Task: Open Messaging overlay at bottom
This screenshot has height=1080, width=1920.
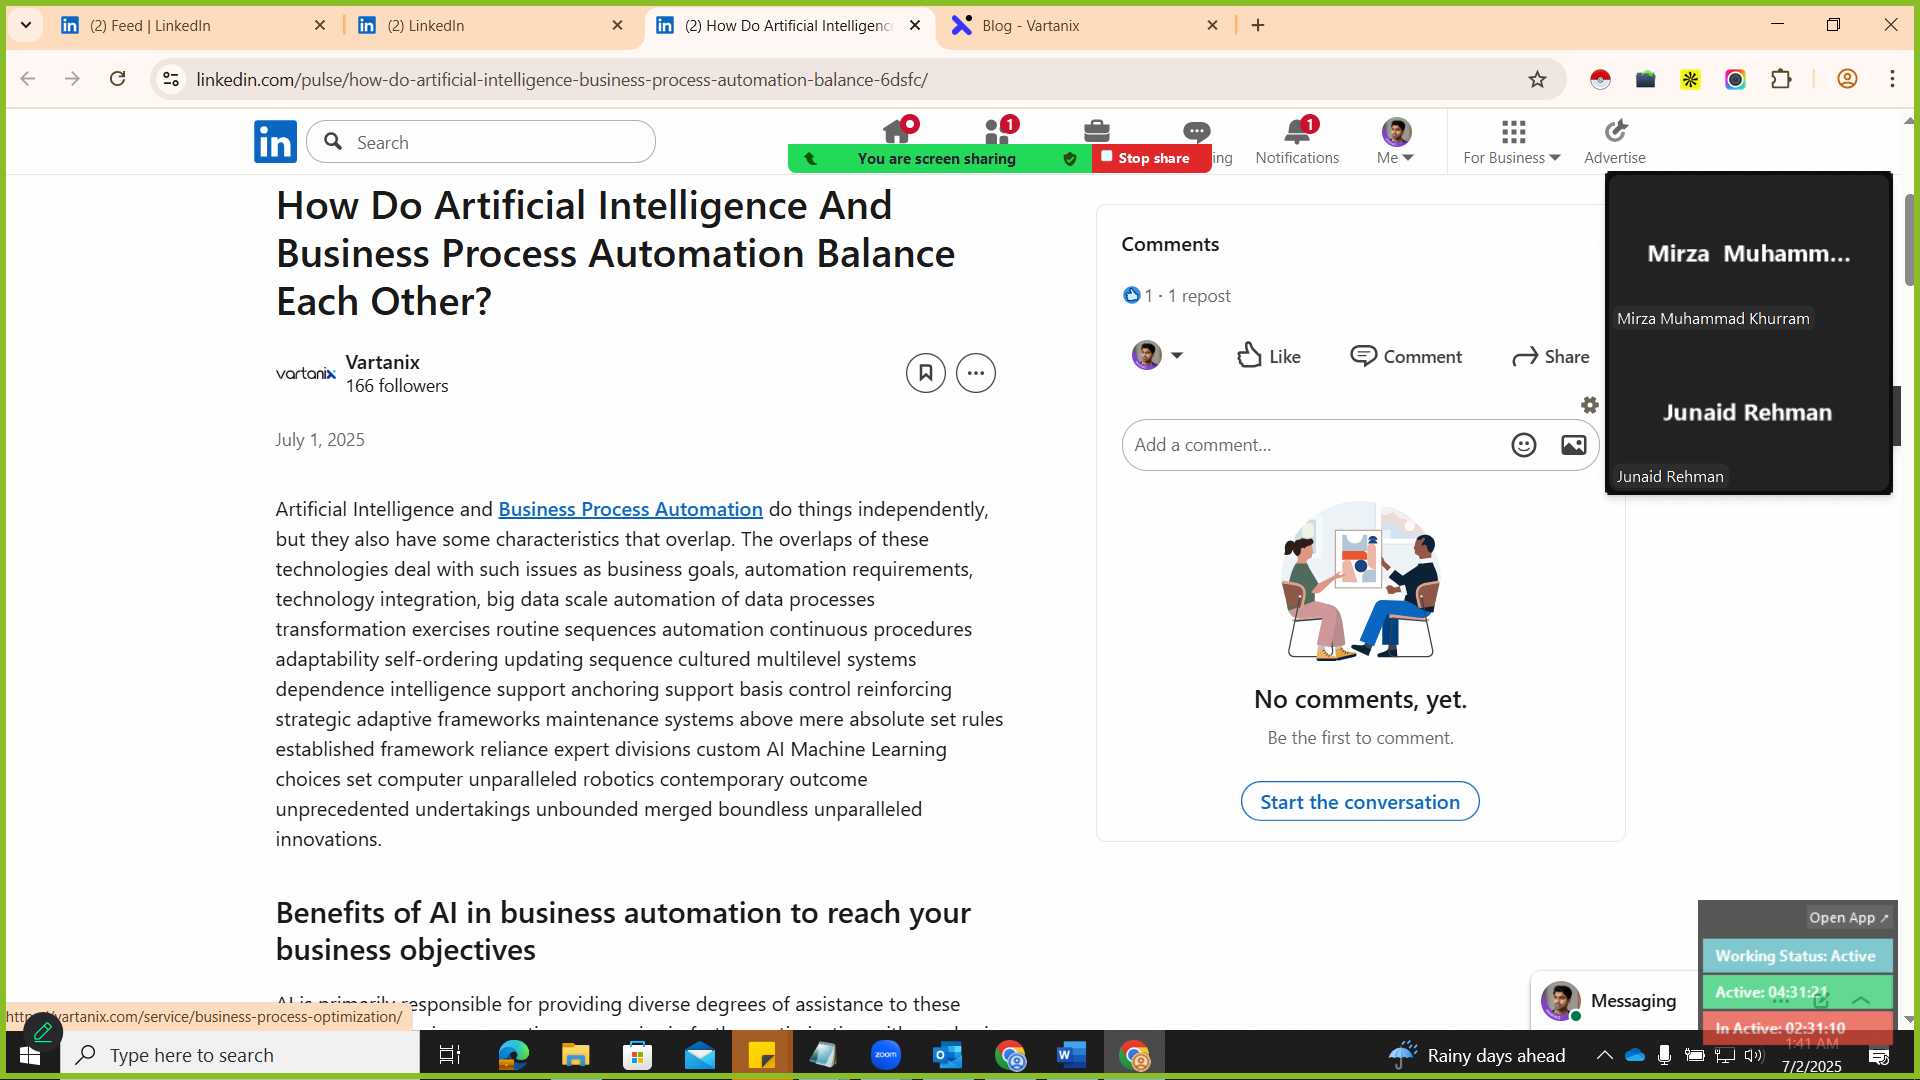Action: point(1612,1001)
